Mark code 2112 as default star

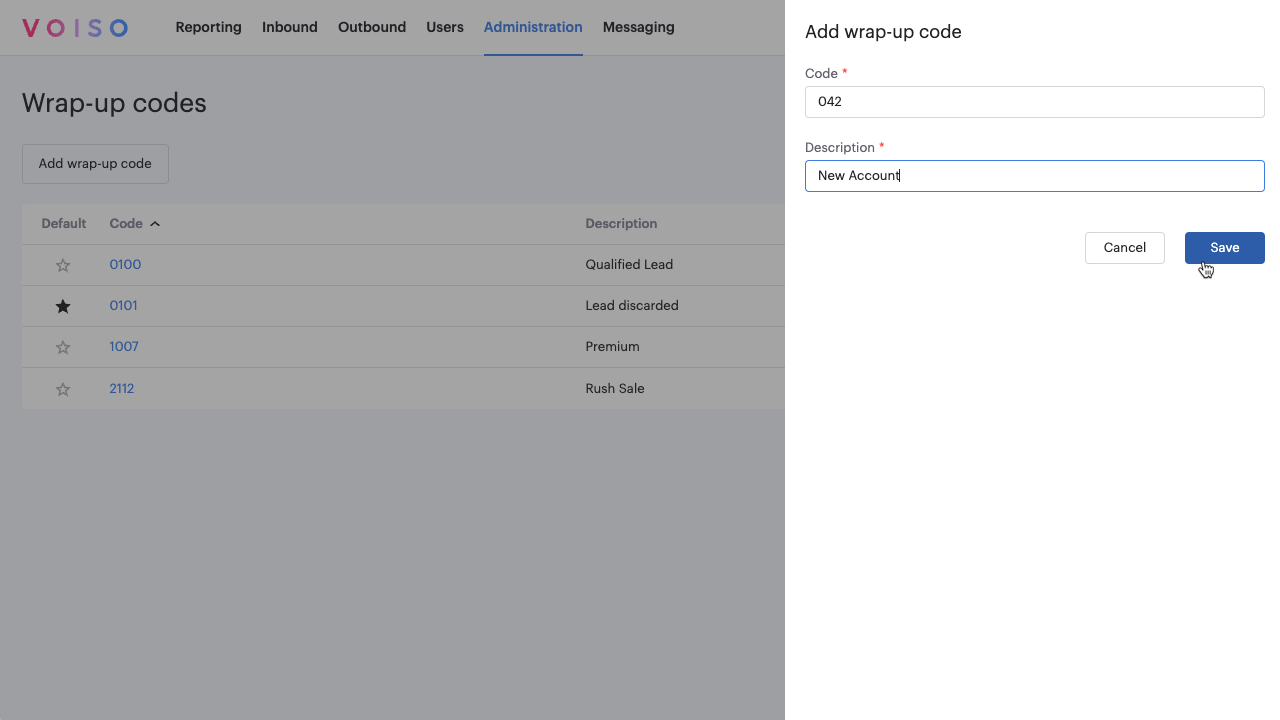point(63,389)
